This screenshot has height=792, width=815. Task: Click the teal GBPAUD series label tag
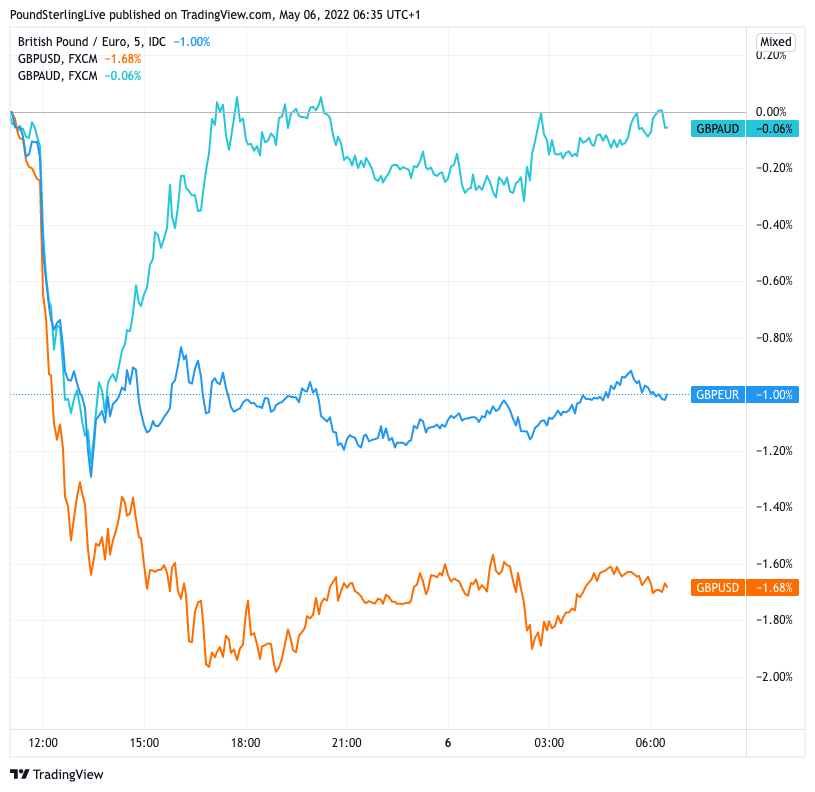click(718, 129)
